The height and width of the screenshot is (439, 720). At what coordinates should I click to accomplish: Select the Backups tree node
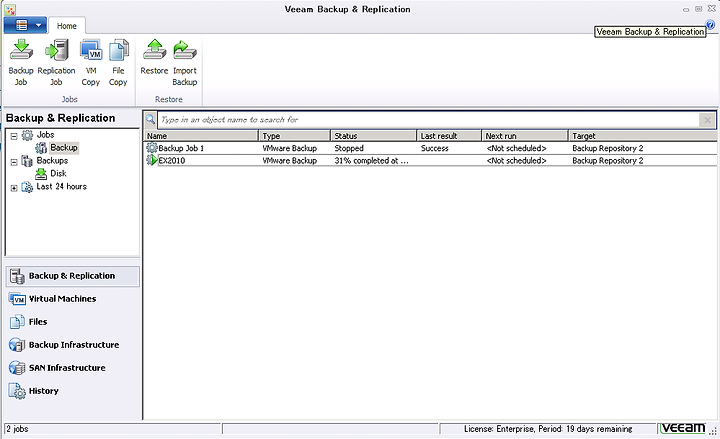pyautogui.click(x=52, y=161)
